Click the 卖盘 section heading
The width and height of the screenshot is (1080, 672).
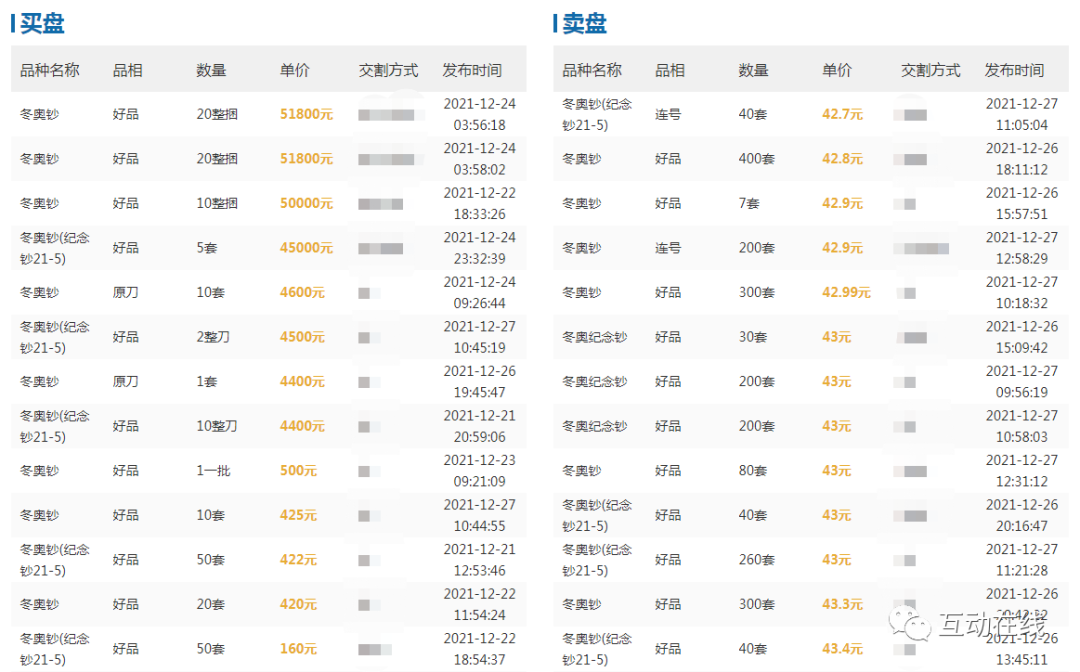(x=584, y=23)
